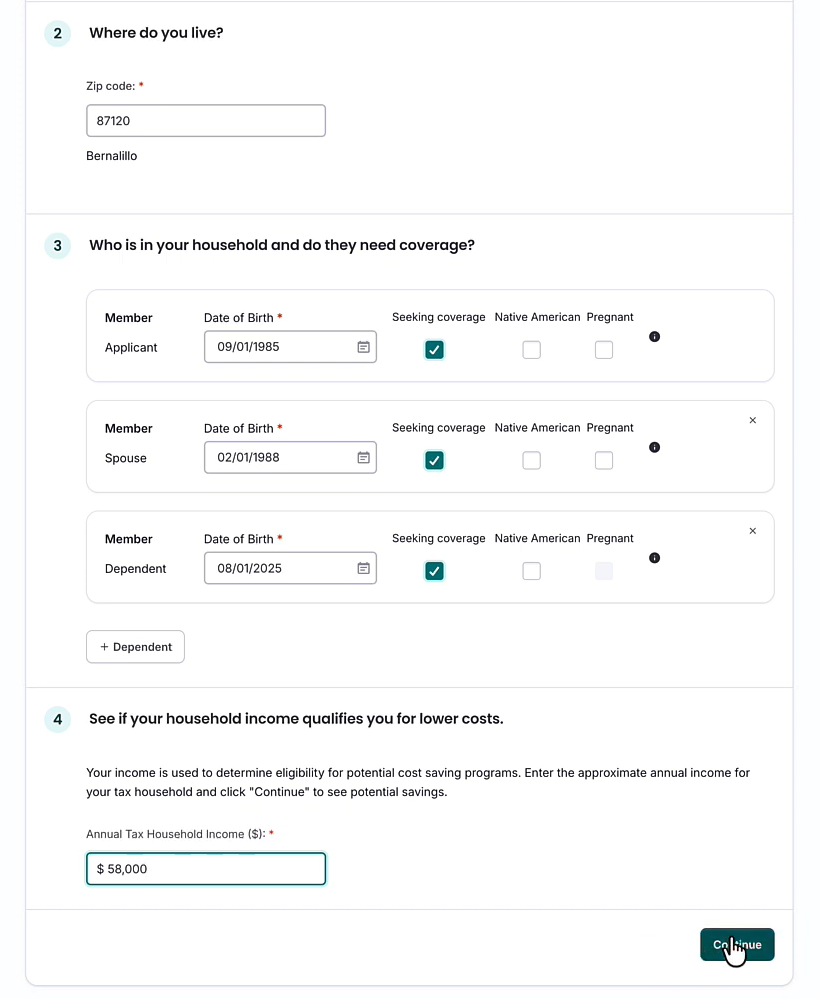The height and width of the screenshot is (999, 820).
Task: Edit the Dependent date of birth field
Action: (x=278, y=568)
